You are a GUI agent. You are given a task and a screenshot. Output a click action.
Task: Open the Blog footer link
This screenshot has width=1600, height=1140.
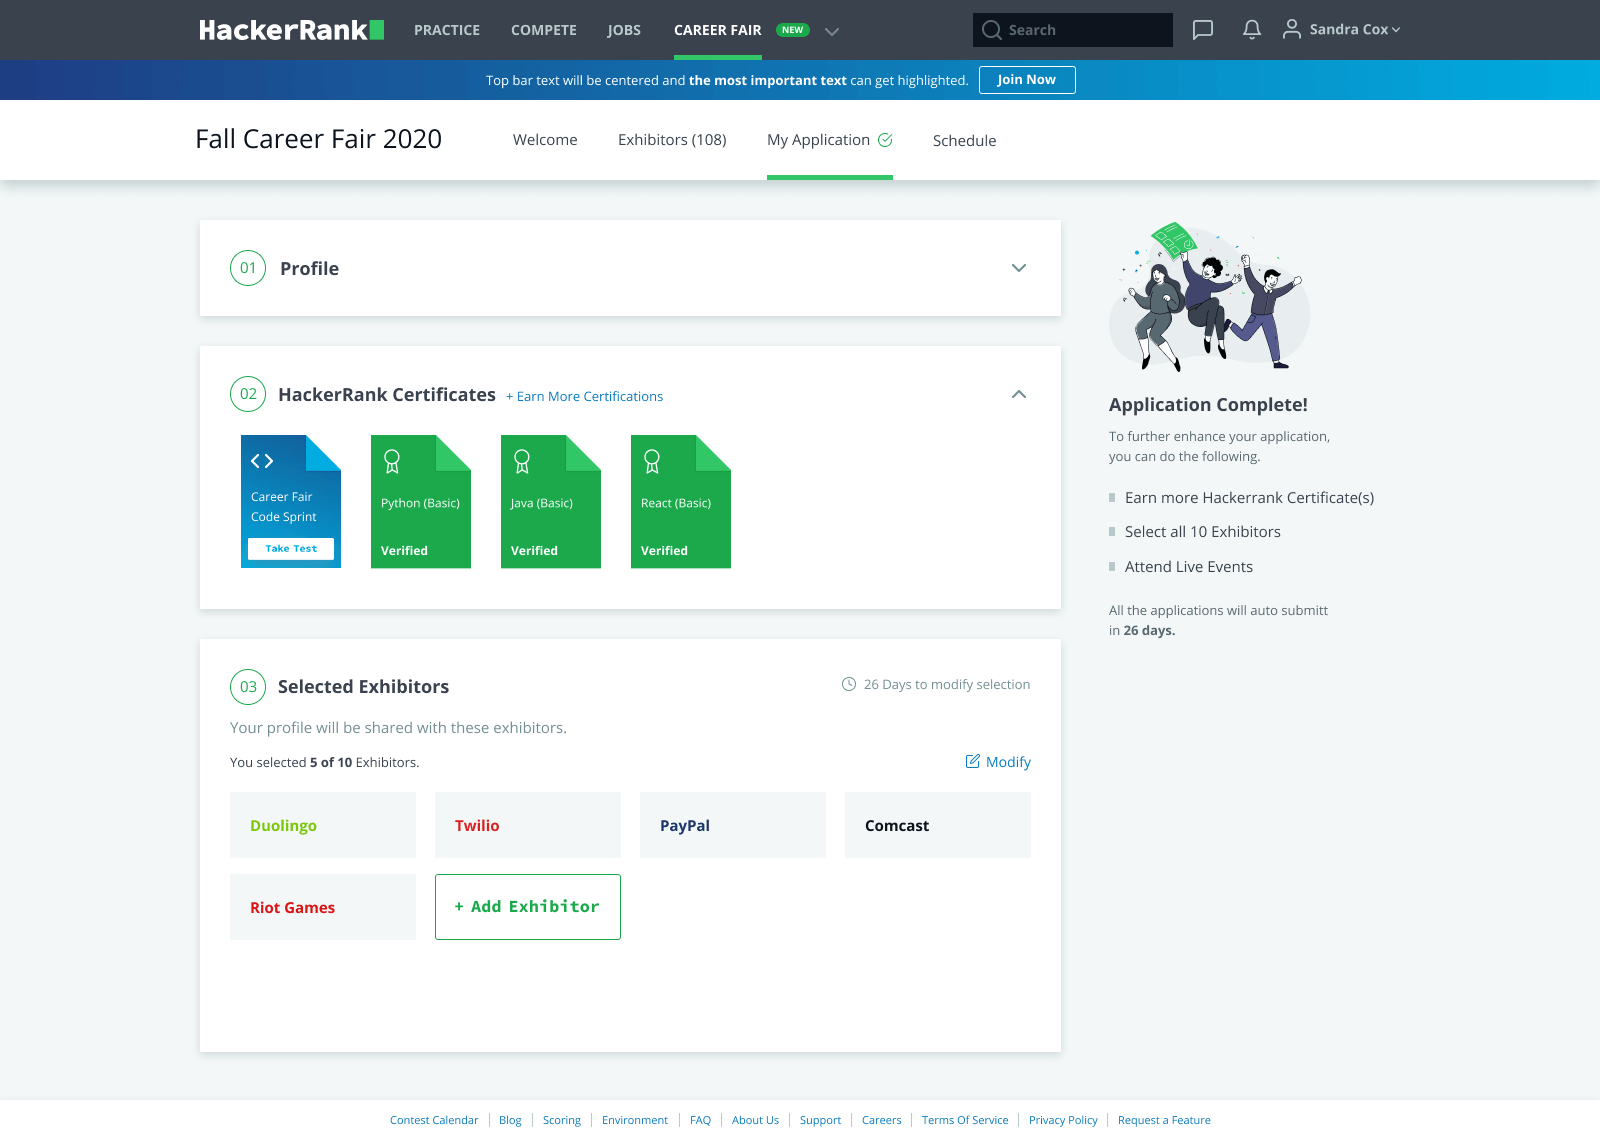(510, 1120)
